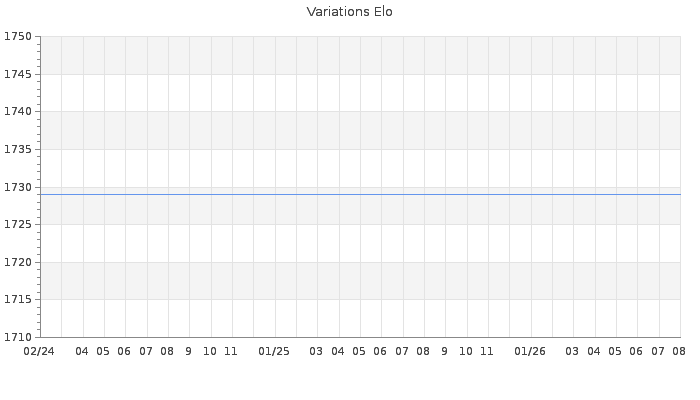The height and width of the screenshot is (400, 700).
Task: Click the 01/26 date label
Action: tap(530, 352)
